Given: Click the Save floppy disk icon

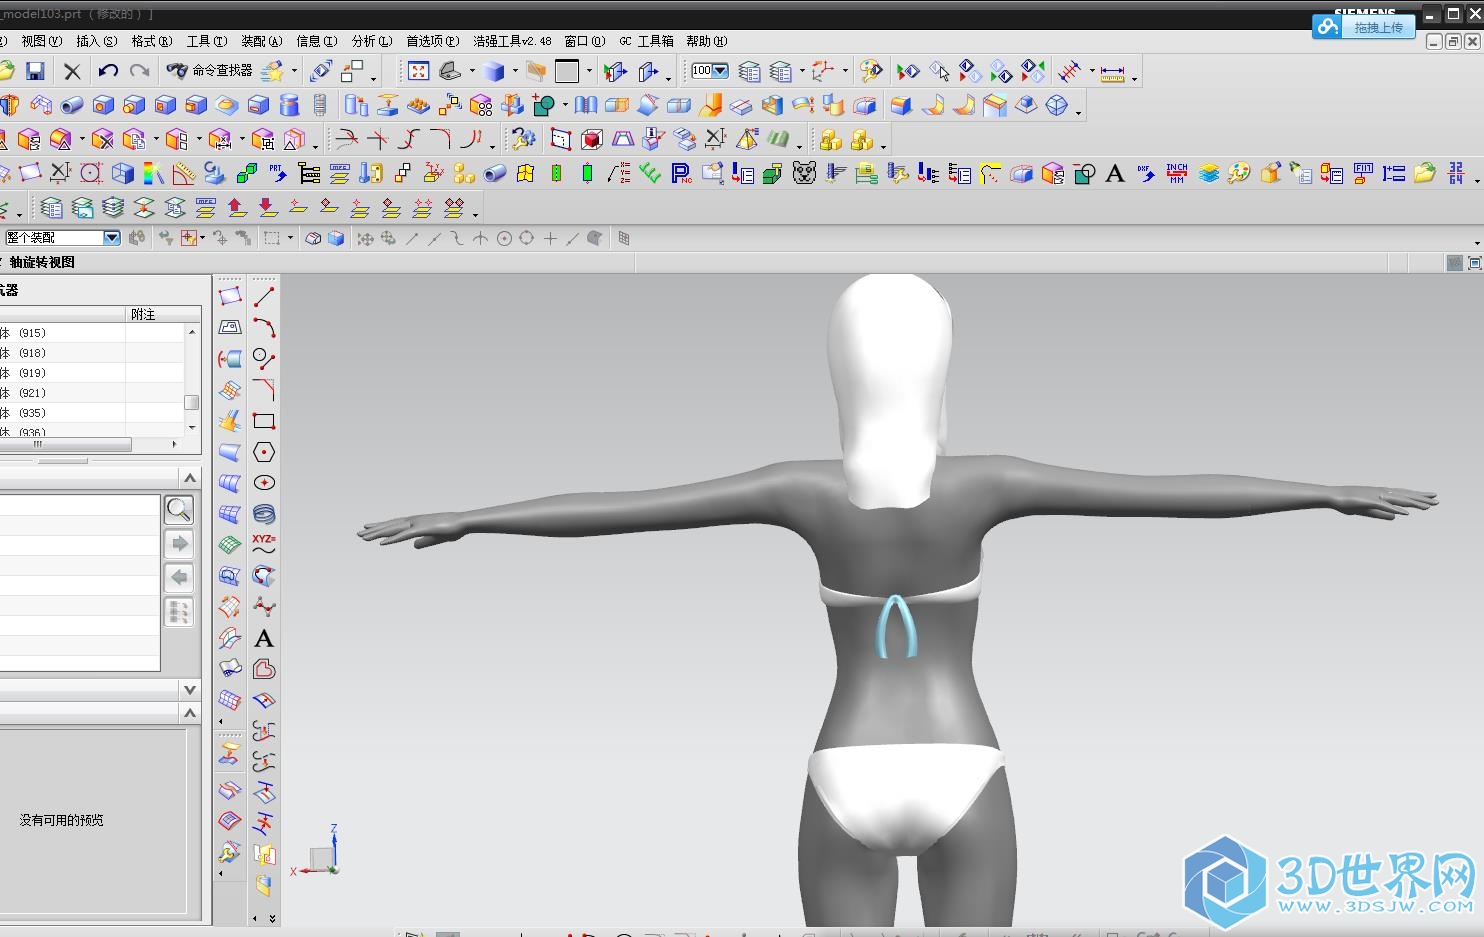Looking at the screenshot, I should click(x=35, y=71).
